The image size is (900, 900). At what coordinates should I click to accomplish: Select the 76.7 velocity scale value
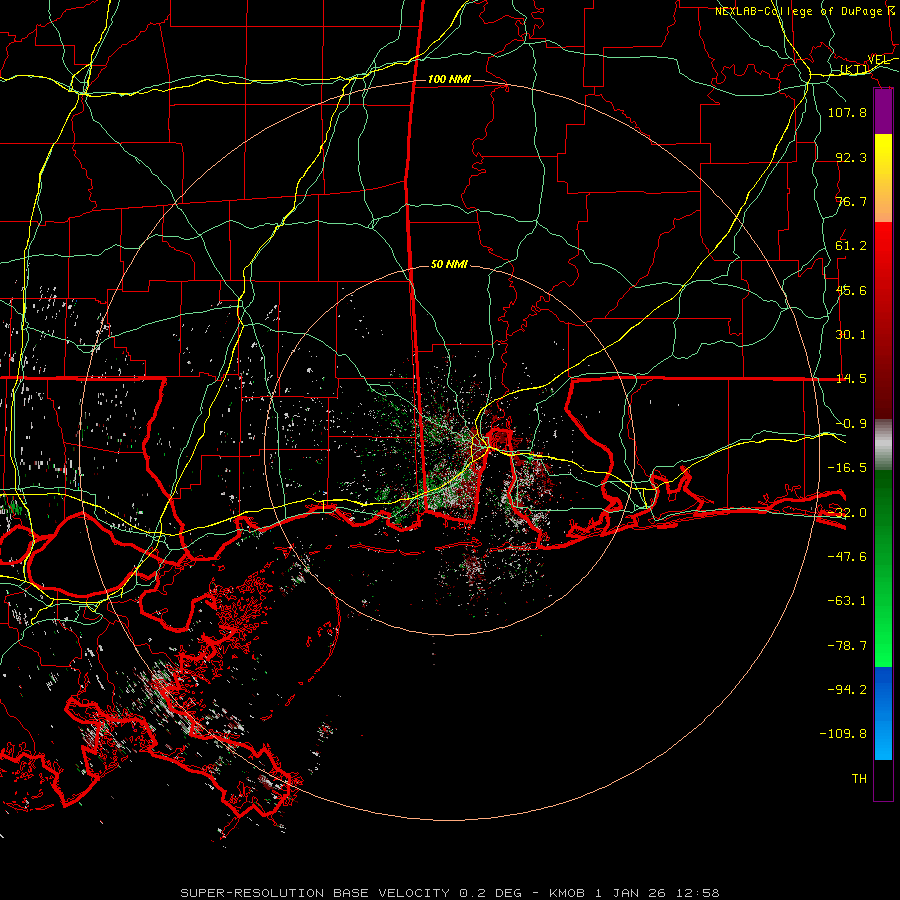pos(851,201)
